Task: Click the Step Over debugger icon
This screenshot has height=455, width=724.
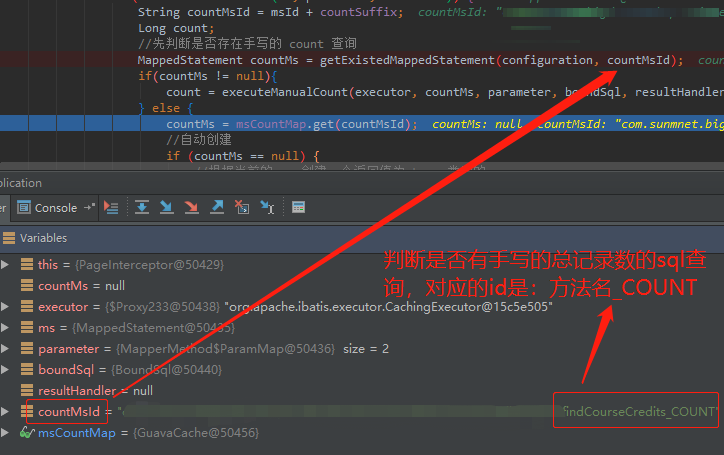Action: tap(142, 207)
